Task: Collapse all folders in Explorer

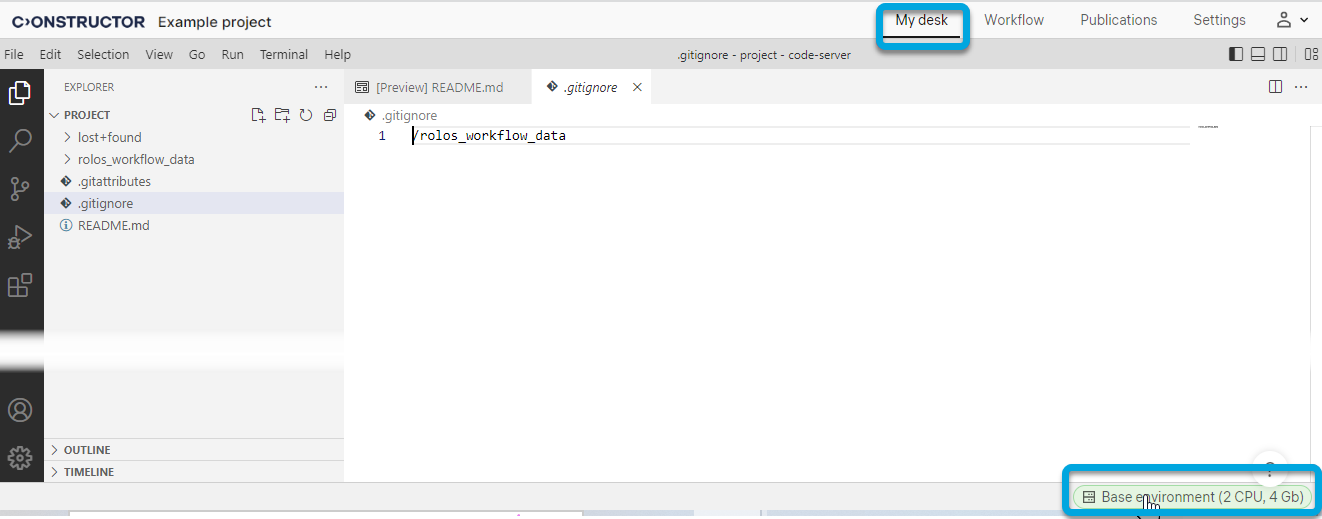Action: pyautogui.click(x=330, y=115)
